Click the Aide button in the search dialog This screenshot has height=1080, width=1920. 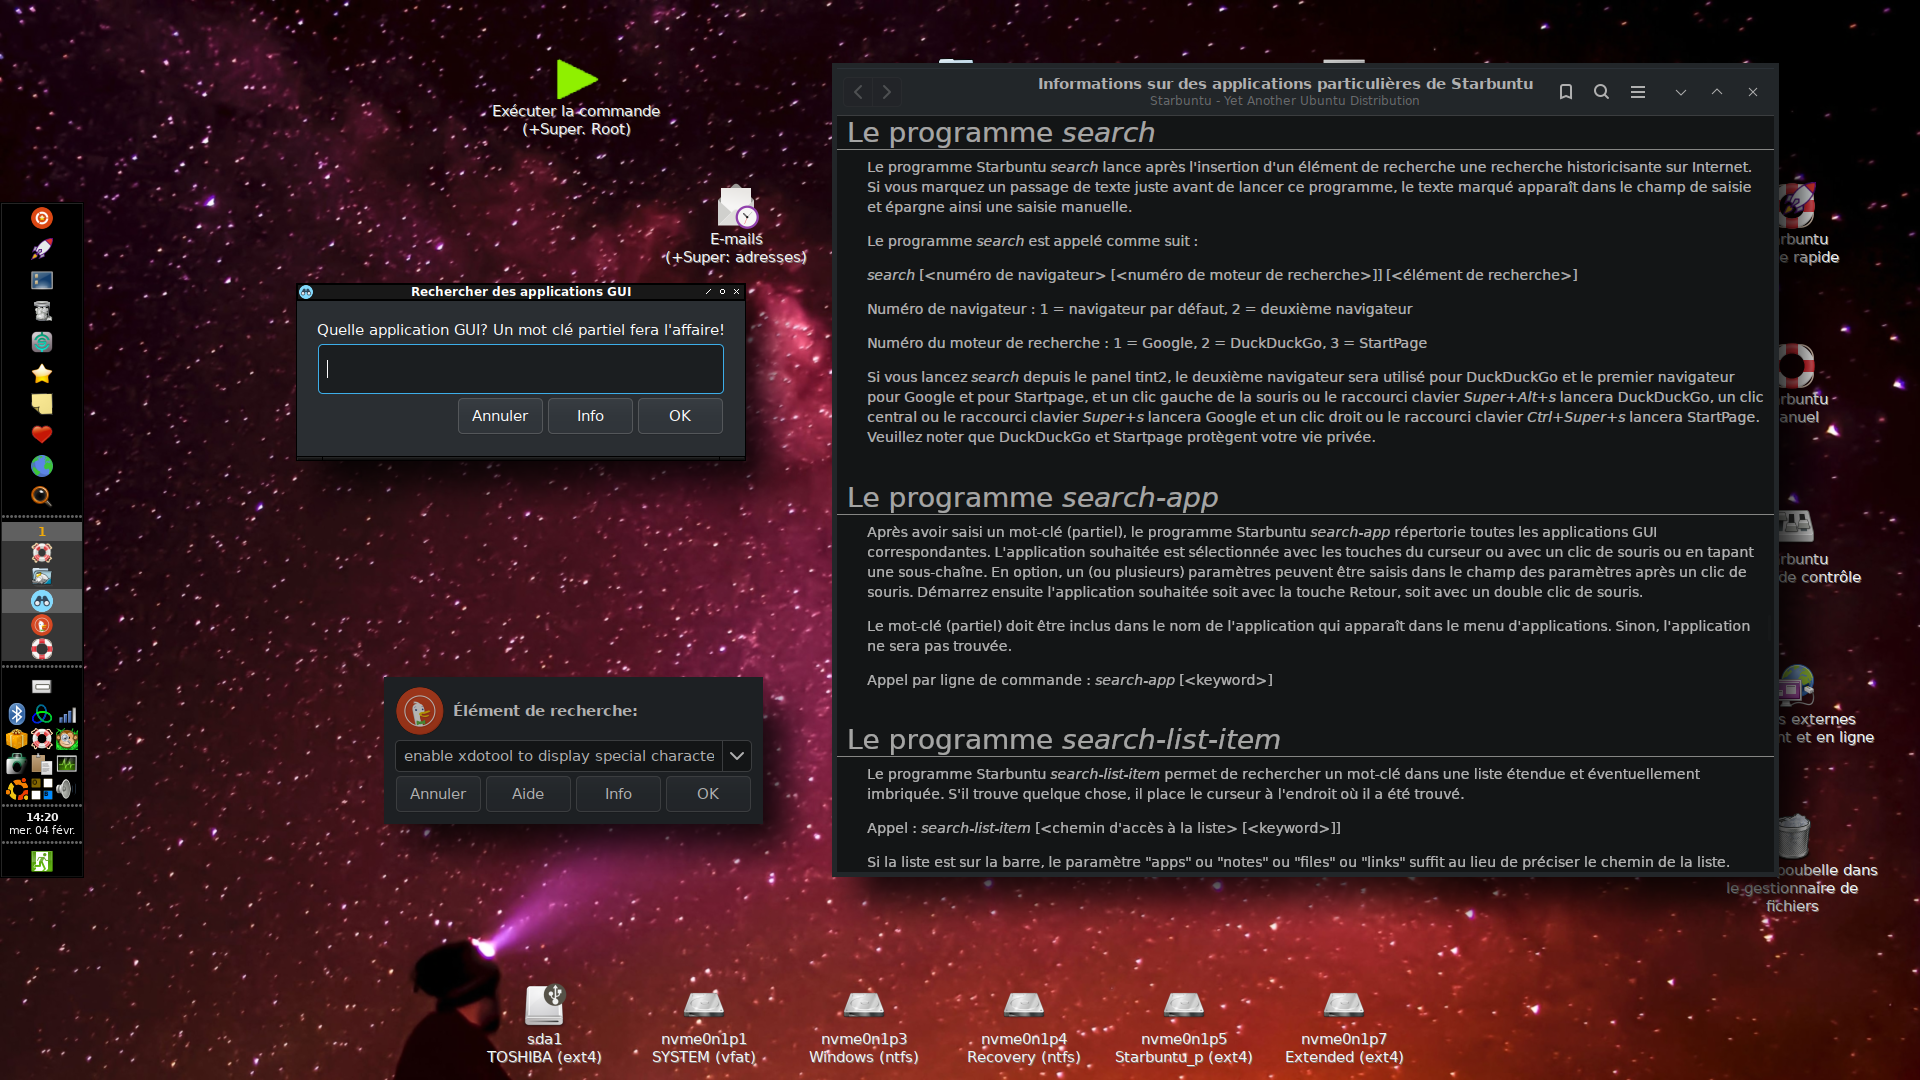click(x=528, y=794)
